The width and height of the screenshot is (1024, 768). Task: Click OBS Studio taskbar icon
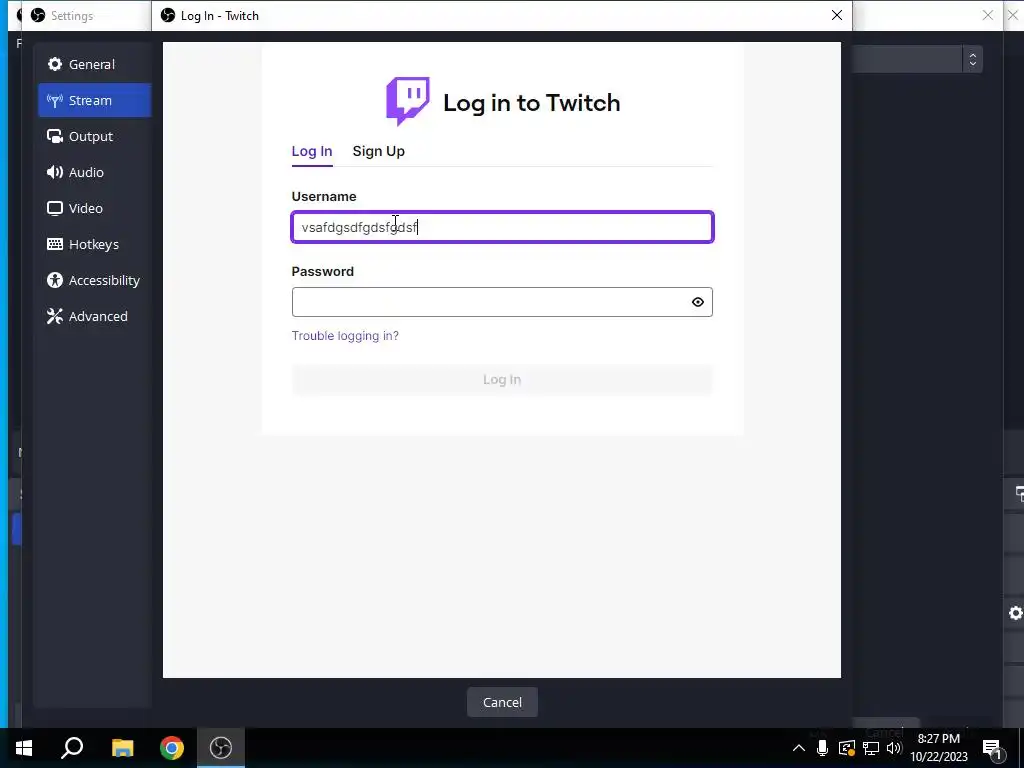tap(221, 748)
